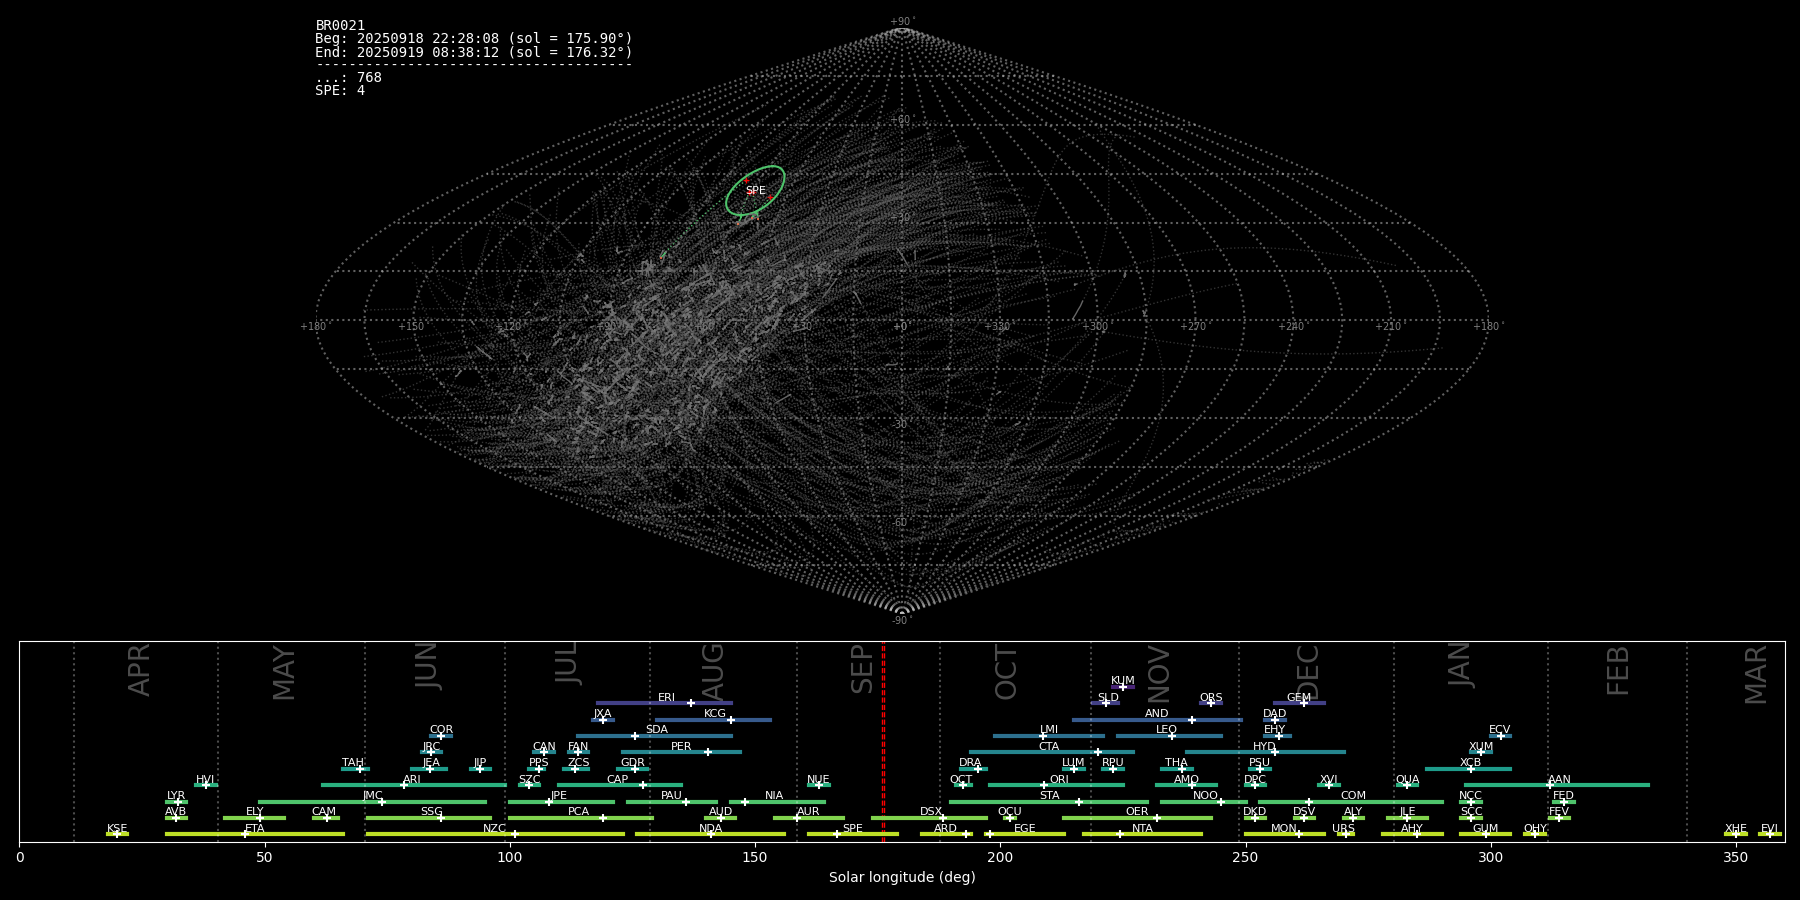Click the APR month label

(x=139, y=670)
